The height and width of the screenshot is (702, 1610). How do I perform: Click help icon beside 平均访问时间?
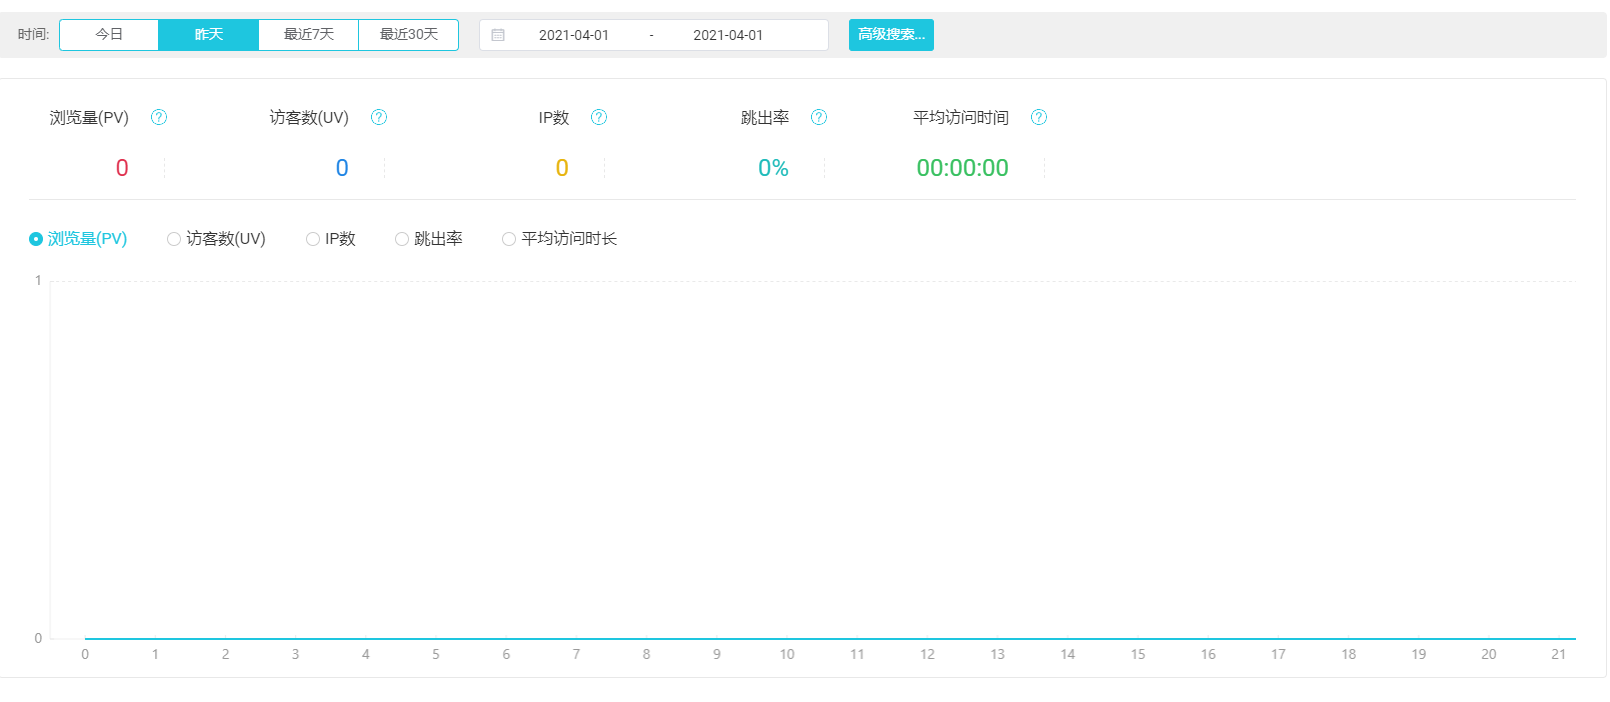click(x=1039, y=117)
